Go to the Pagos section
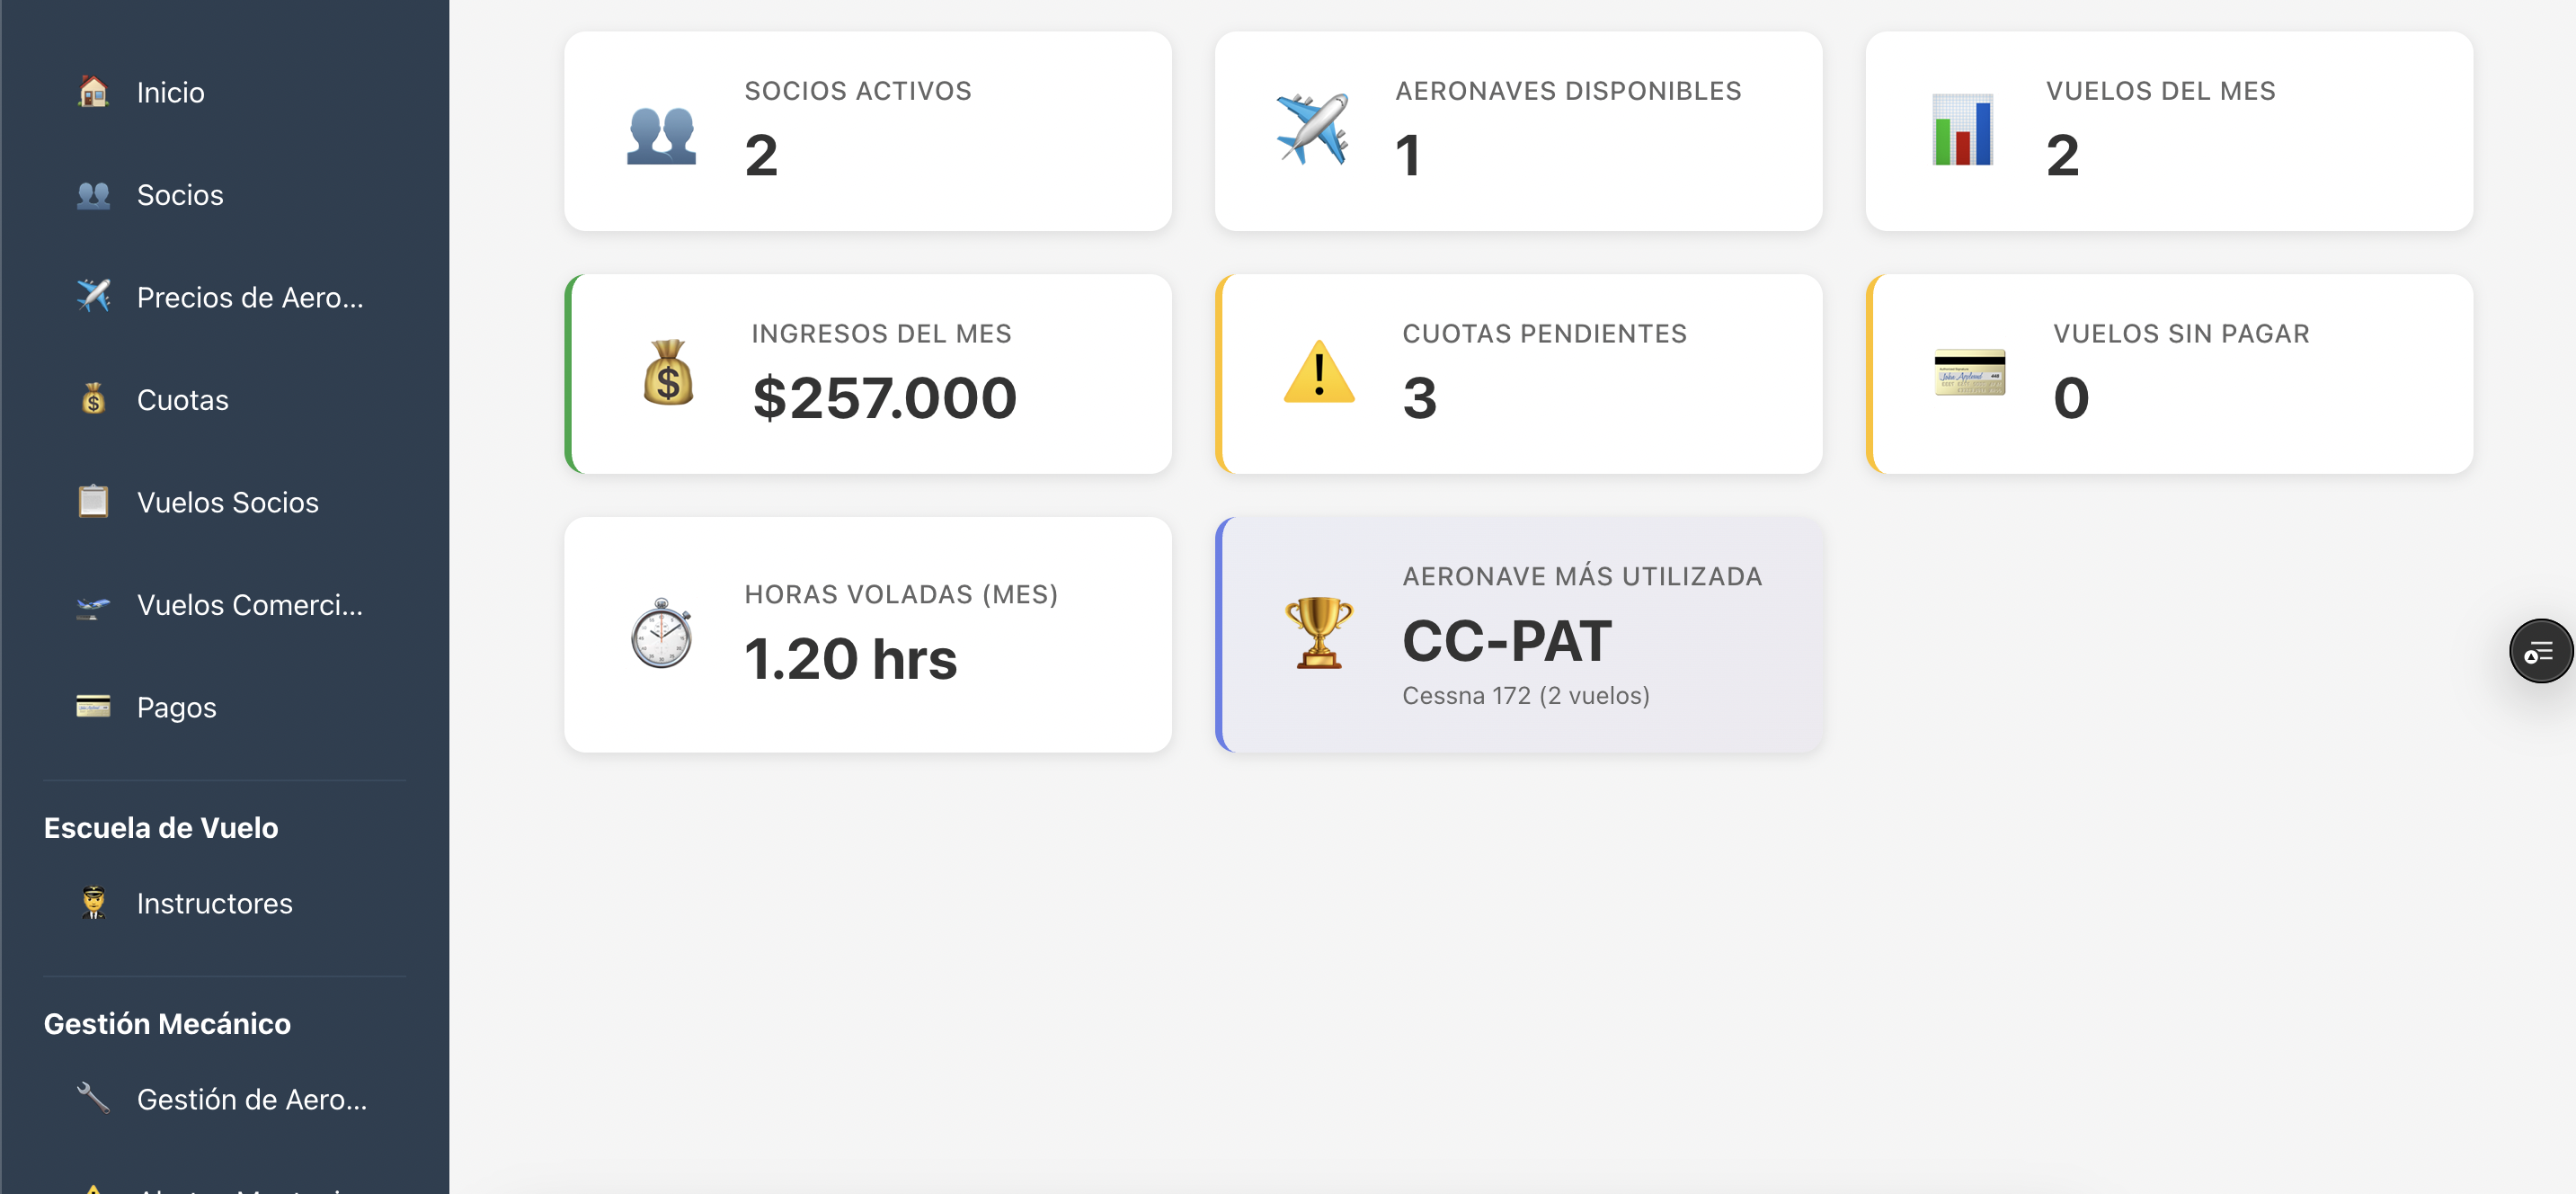This screenshot has width=2576, height=1194. pyautogui.click(x=176, y=707)
